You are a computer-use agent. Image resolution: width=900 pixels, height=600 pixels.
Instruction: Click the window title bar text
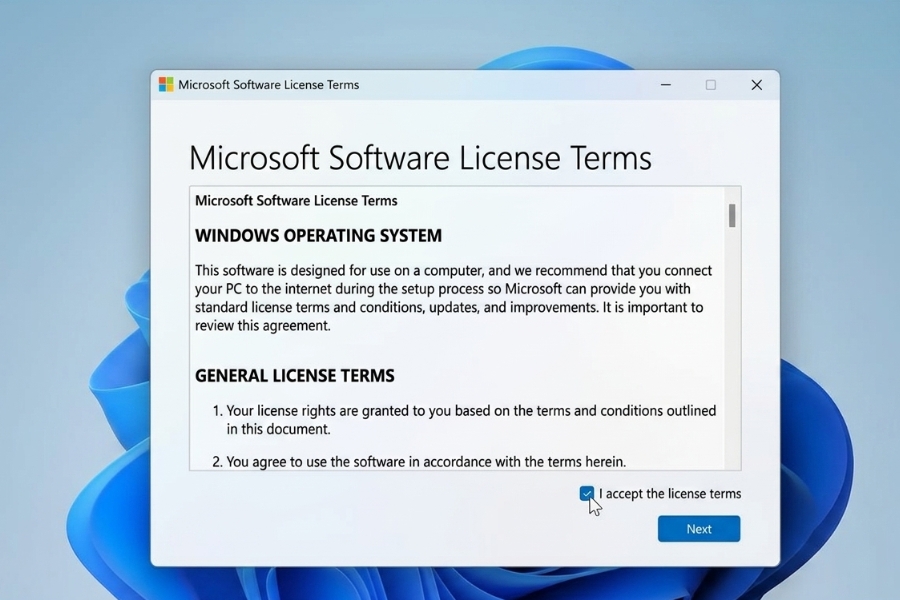pos(269,85)
